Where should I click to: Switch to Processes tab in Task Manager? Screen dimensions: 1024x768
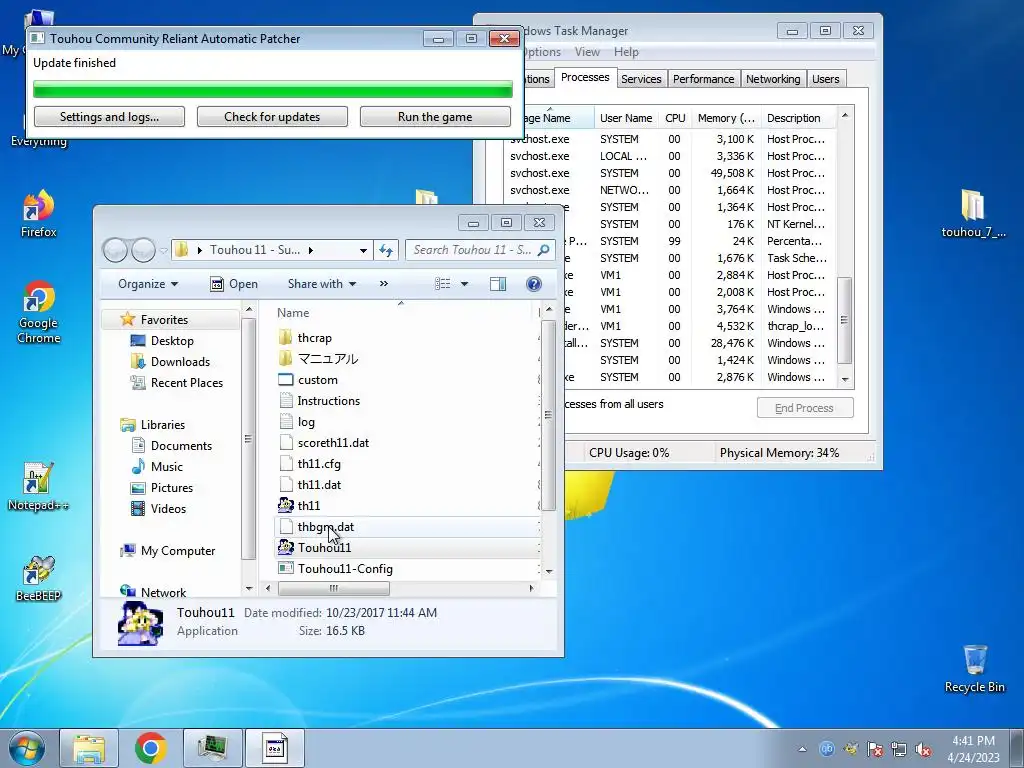pos(585,77)
